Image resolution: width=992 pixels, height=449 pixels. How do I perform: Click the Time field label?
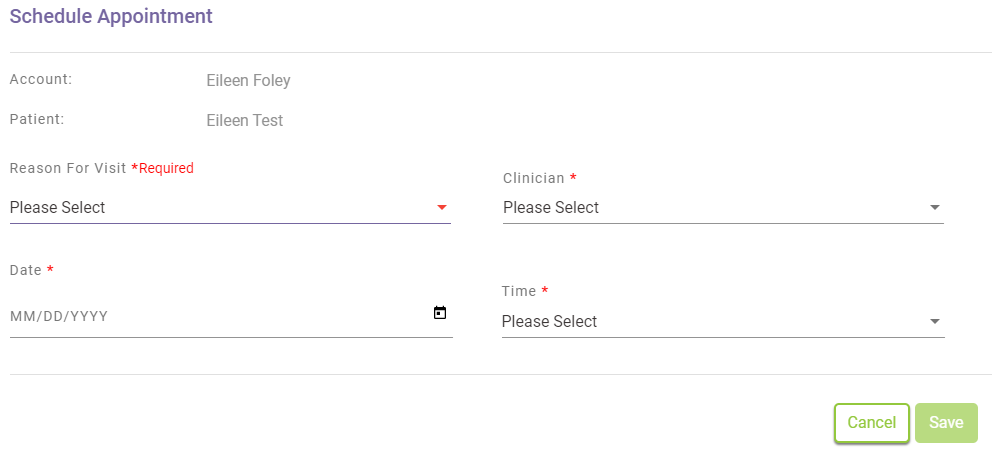519,291
